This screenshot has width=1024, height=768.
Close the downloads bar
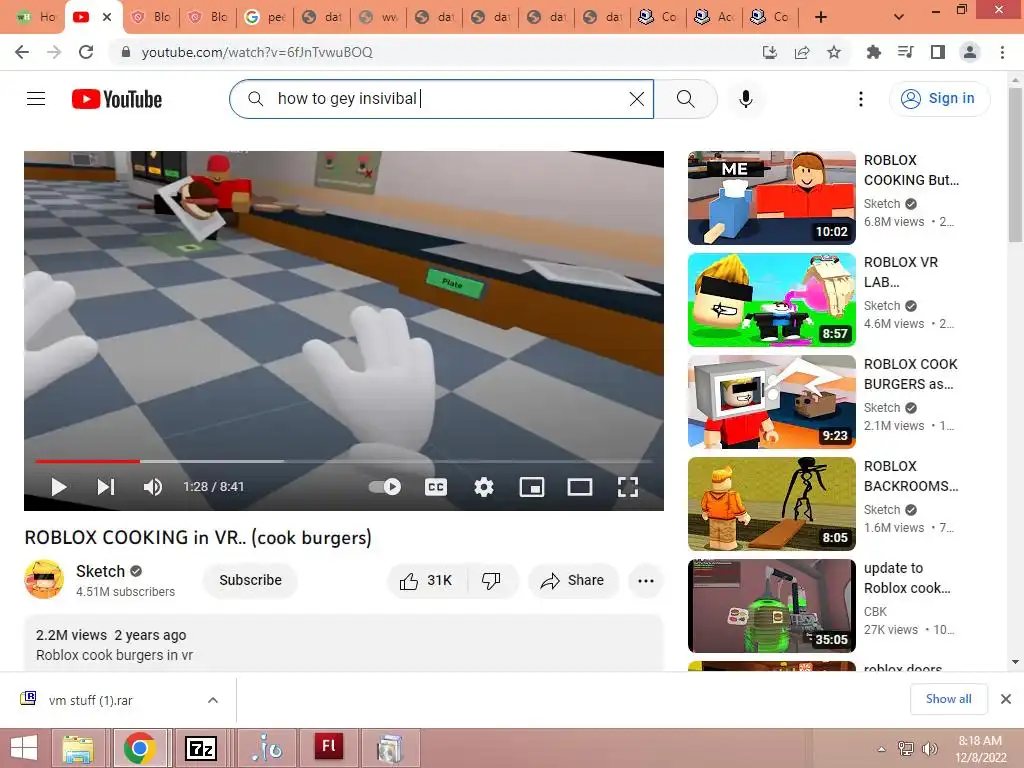tap(1006, 699)
